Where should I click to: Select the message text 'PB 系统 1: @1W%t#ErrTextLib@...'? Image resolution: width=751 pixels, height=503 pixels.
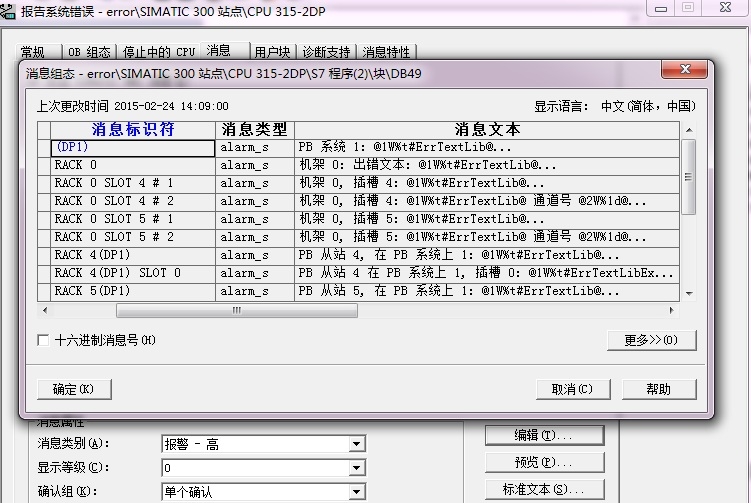click(x=487, y=148)
